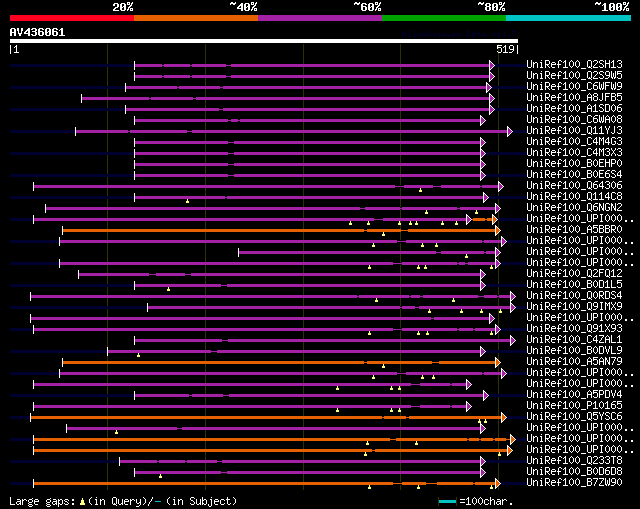The image size is (640, 509).
Task: Open hit UniRef100_A1SD06
Action: point(574,108)
